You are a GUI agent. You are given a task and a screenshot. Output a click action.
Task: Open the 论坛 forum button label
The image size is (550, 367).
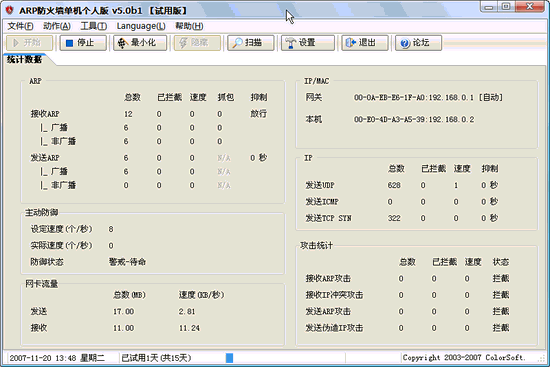421,43
